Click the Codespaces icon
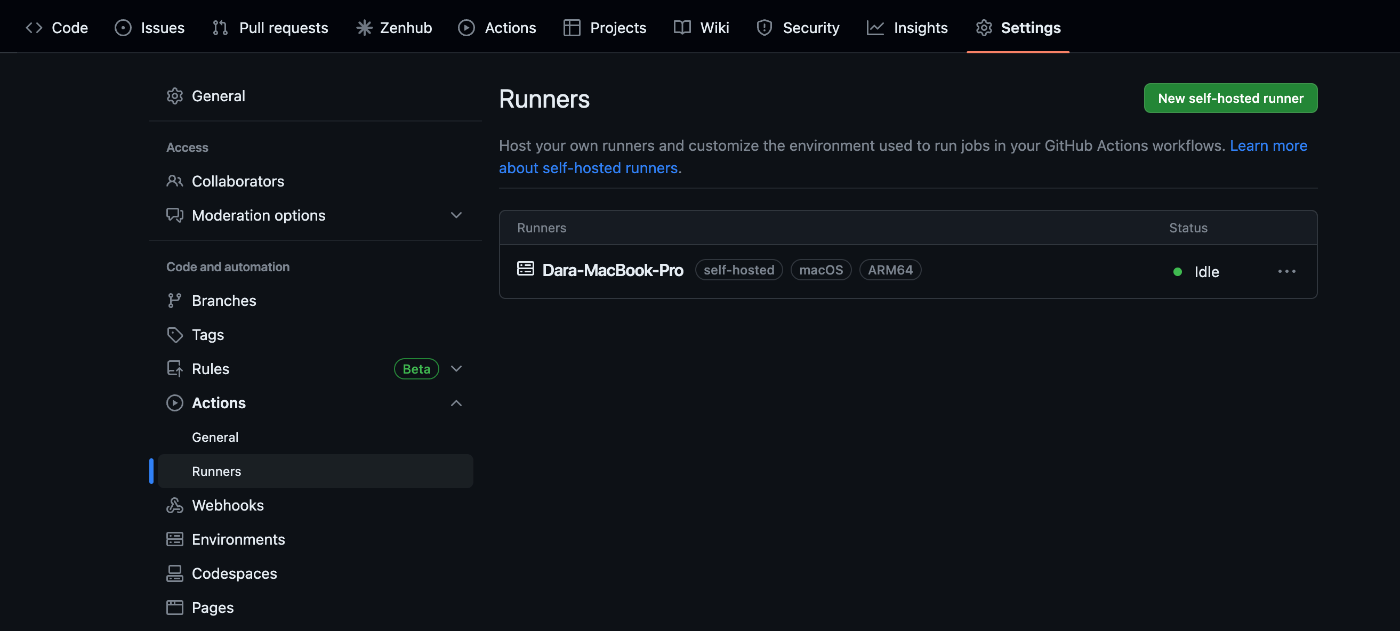 click(x=175, y=573)
